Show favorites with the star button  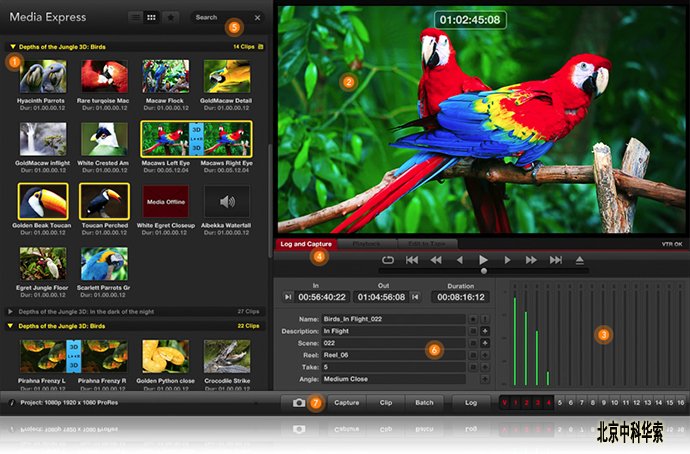pyautogui.click(x=170, y=18)
